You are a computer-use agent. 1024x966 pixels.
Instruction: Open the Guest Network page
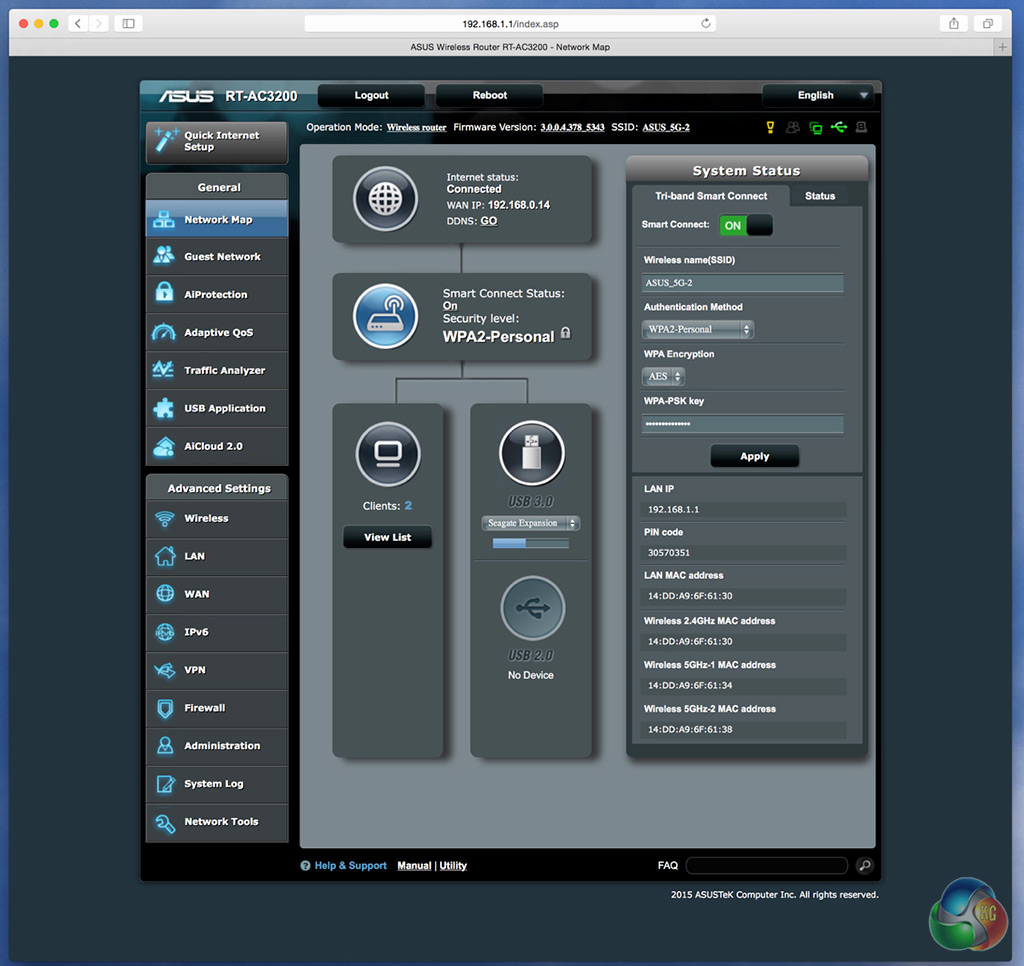click(217, 257)
